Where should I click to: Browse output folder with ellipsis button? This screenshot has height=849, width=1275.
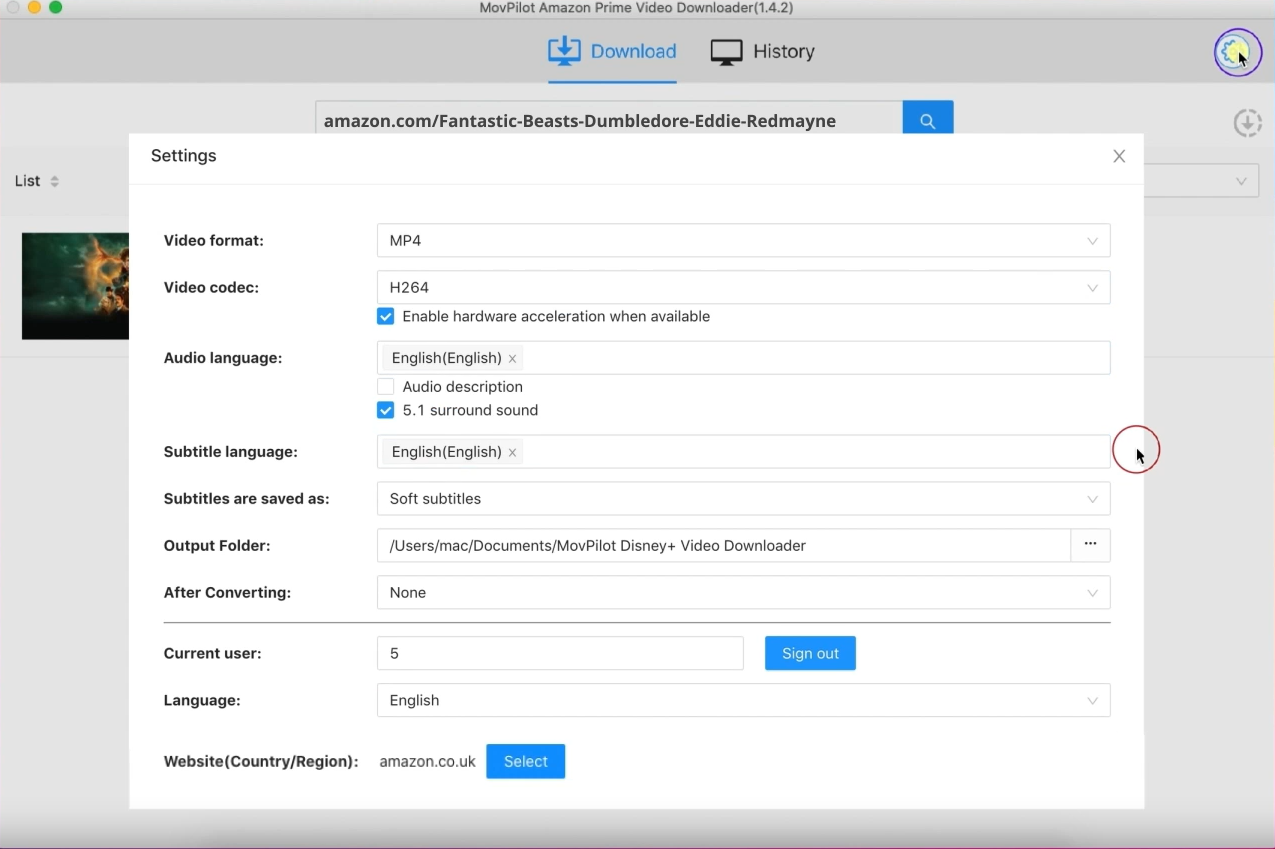pos(1090,545)
